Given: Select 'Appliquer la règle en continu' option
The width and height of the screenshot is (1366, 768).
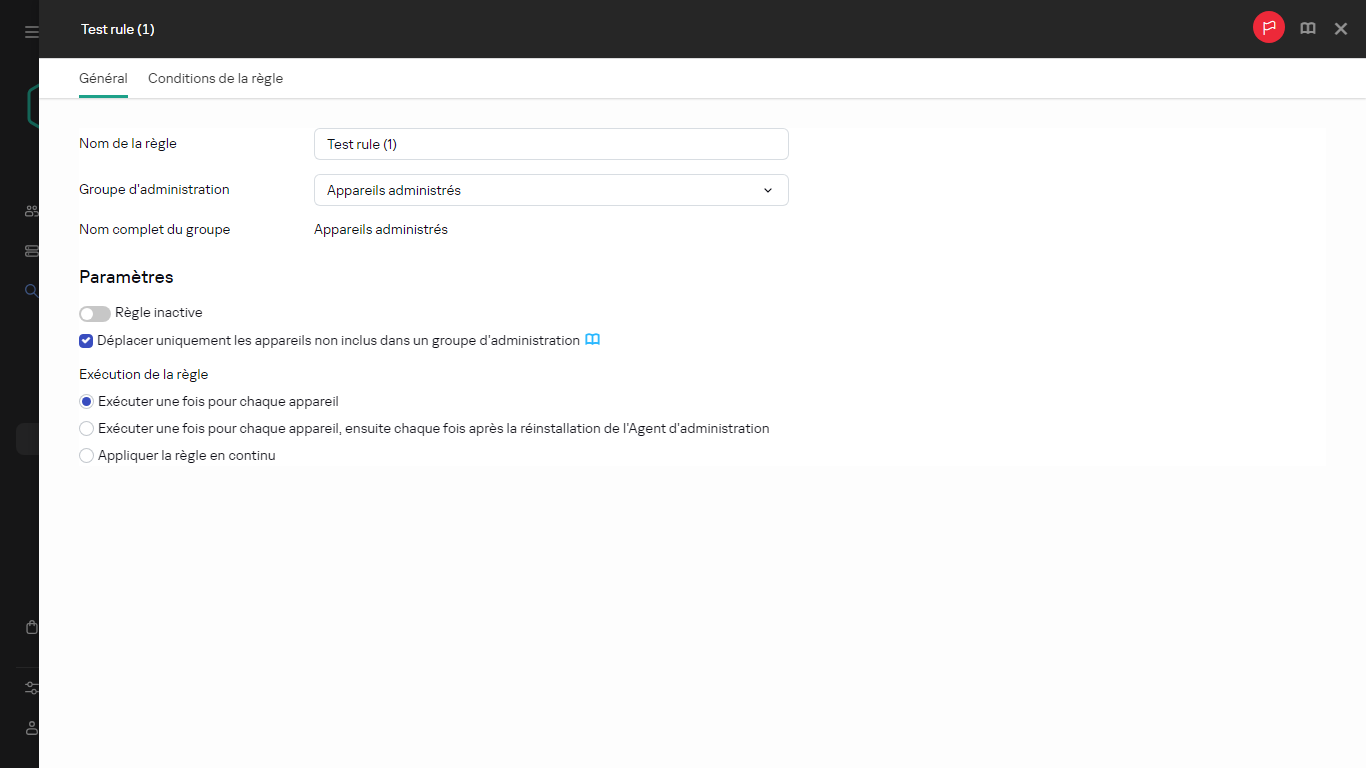Looking at the screenshot, I should coord(87,456).
